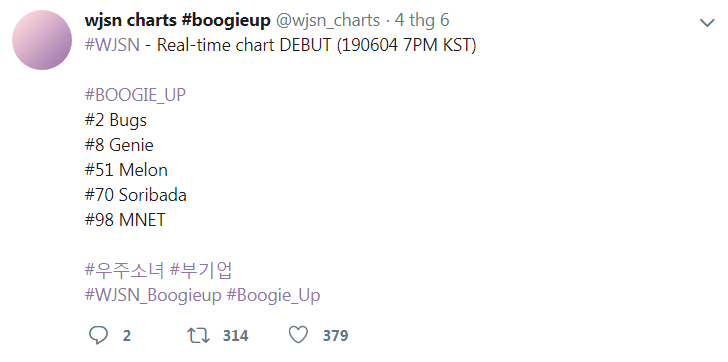Open the wjsn charts profile avatar

pyautogui.click(x=42, y=40)
